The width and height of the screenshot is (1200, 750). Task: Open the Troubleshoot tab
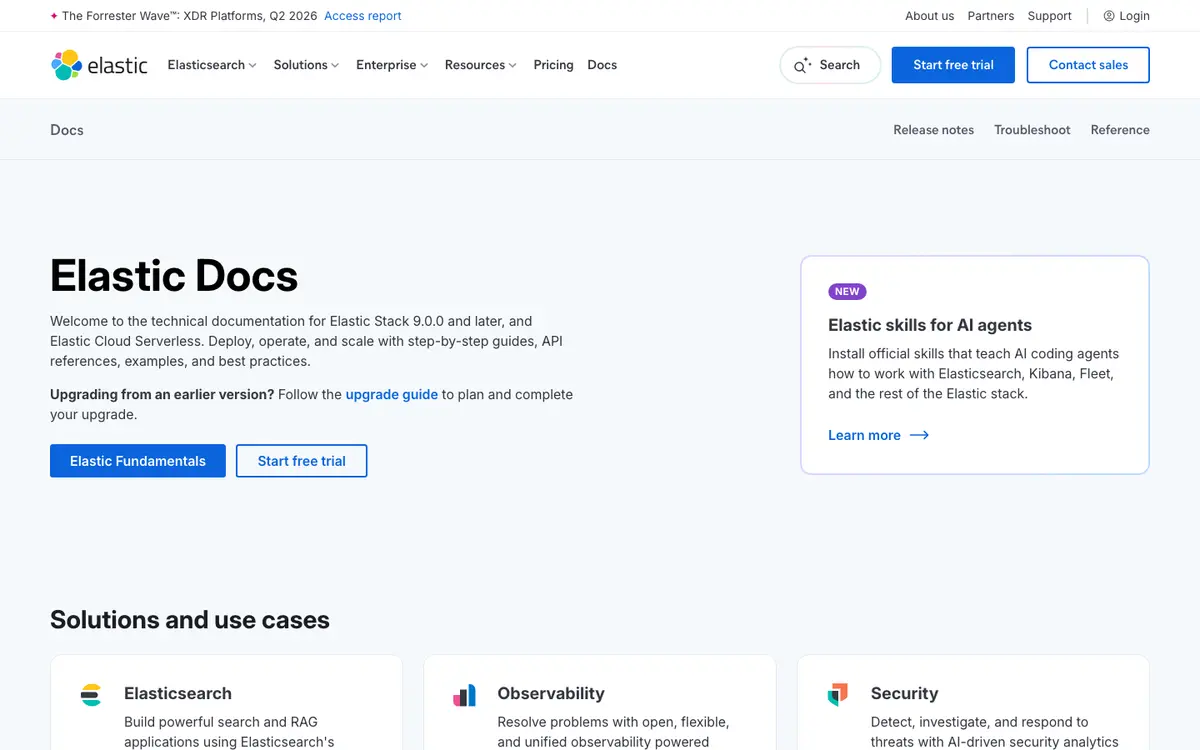click(x=1032, y=130)
